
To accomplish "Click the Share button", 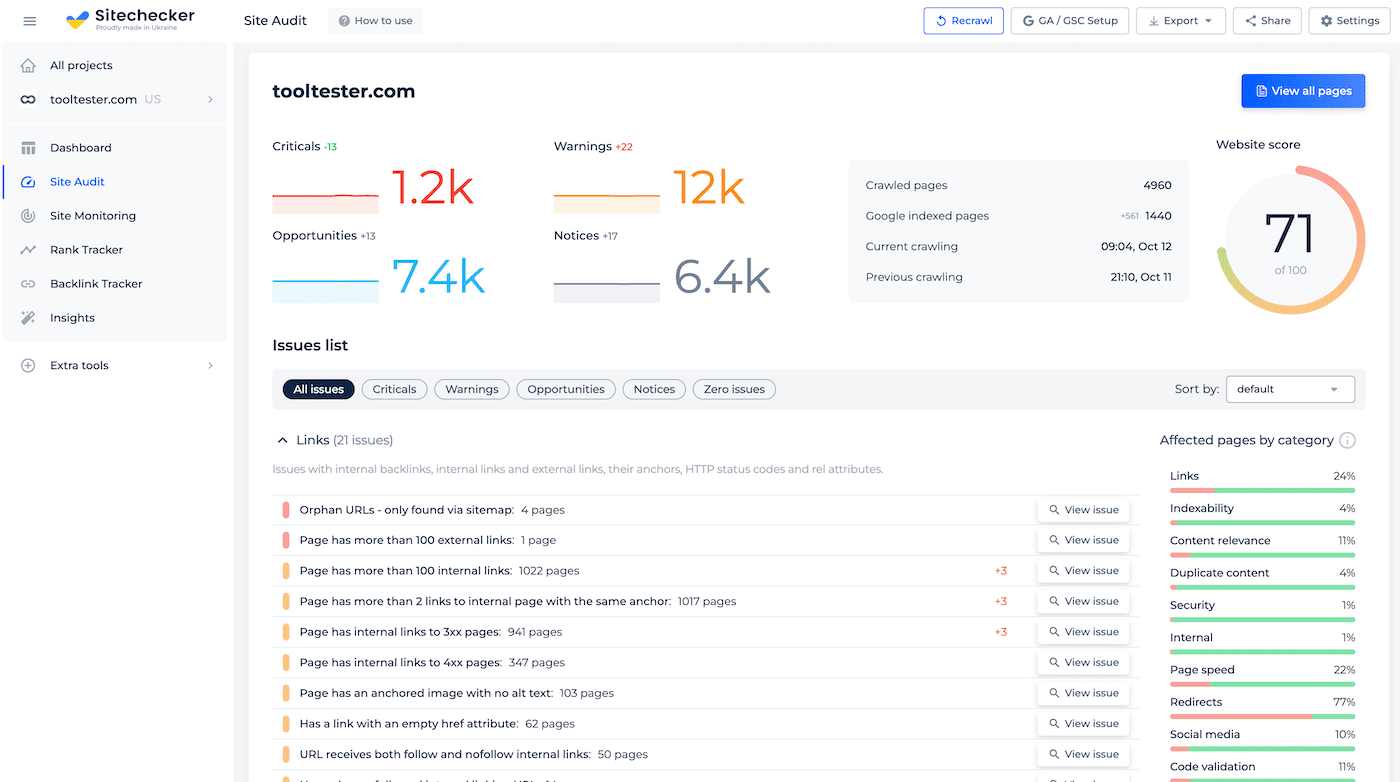I will tap(1268, 21).
